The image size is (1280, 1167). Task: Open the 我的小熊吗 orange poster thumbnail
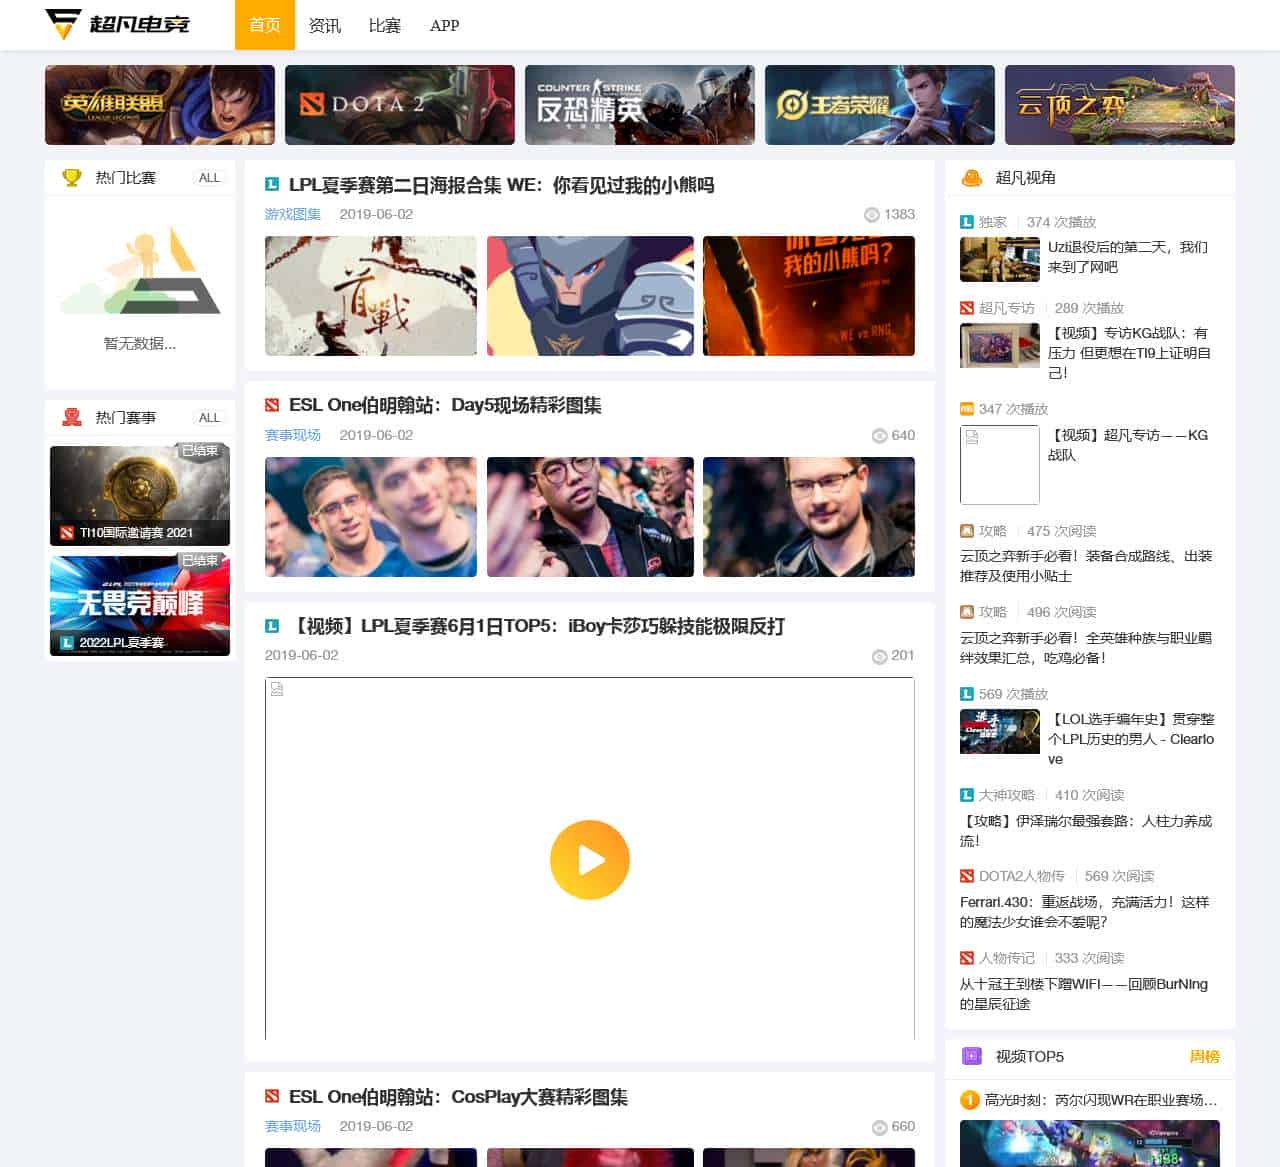pos(809,296)
